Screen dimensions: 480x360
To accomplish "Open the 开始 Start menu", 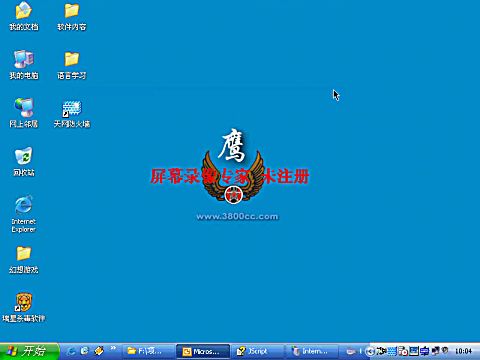I will (29, 351).
